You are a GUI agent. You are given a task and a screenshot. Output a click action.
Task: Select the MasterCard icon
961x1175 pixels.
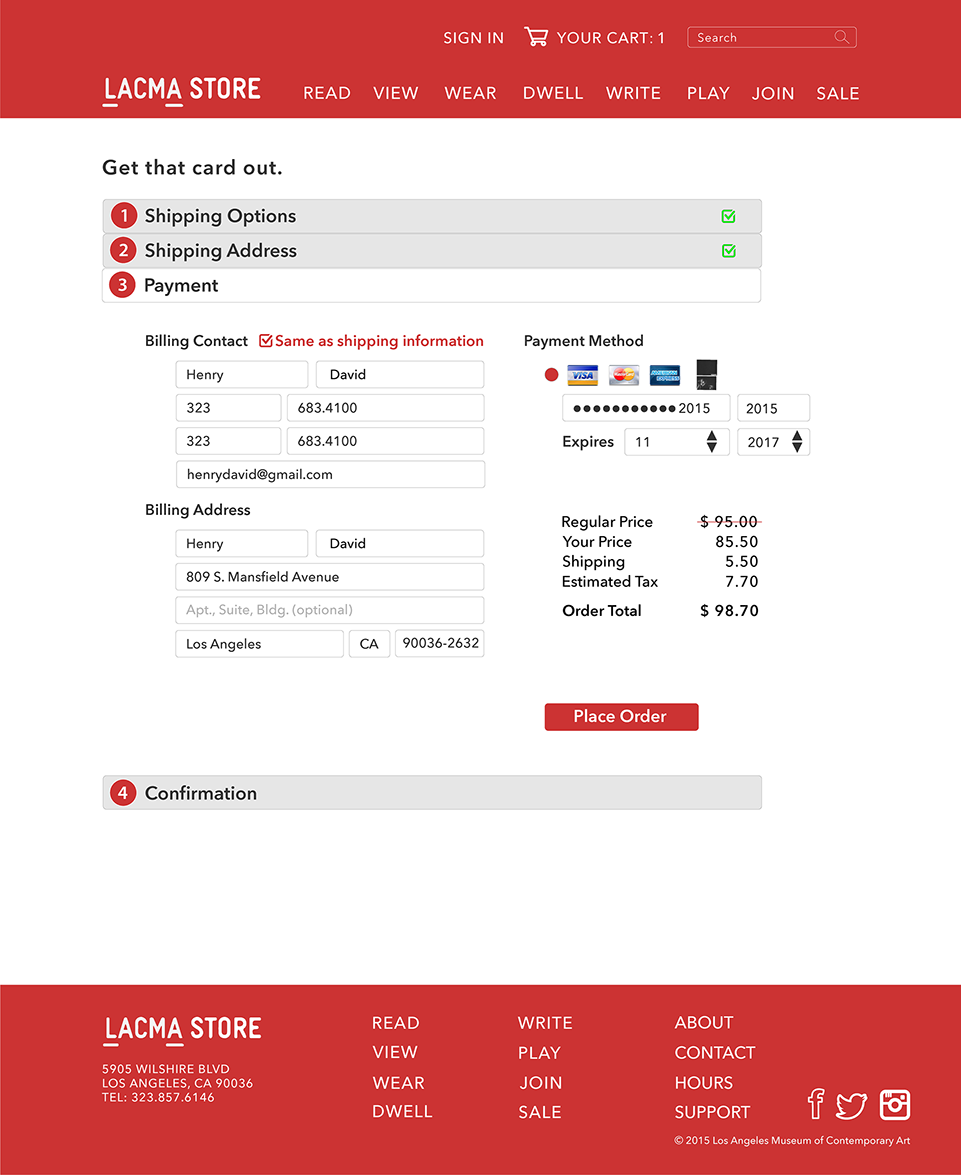click(623, 375)
